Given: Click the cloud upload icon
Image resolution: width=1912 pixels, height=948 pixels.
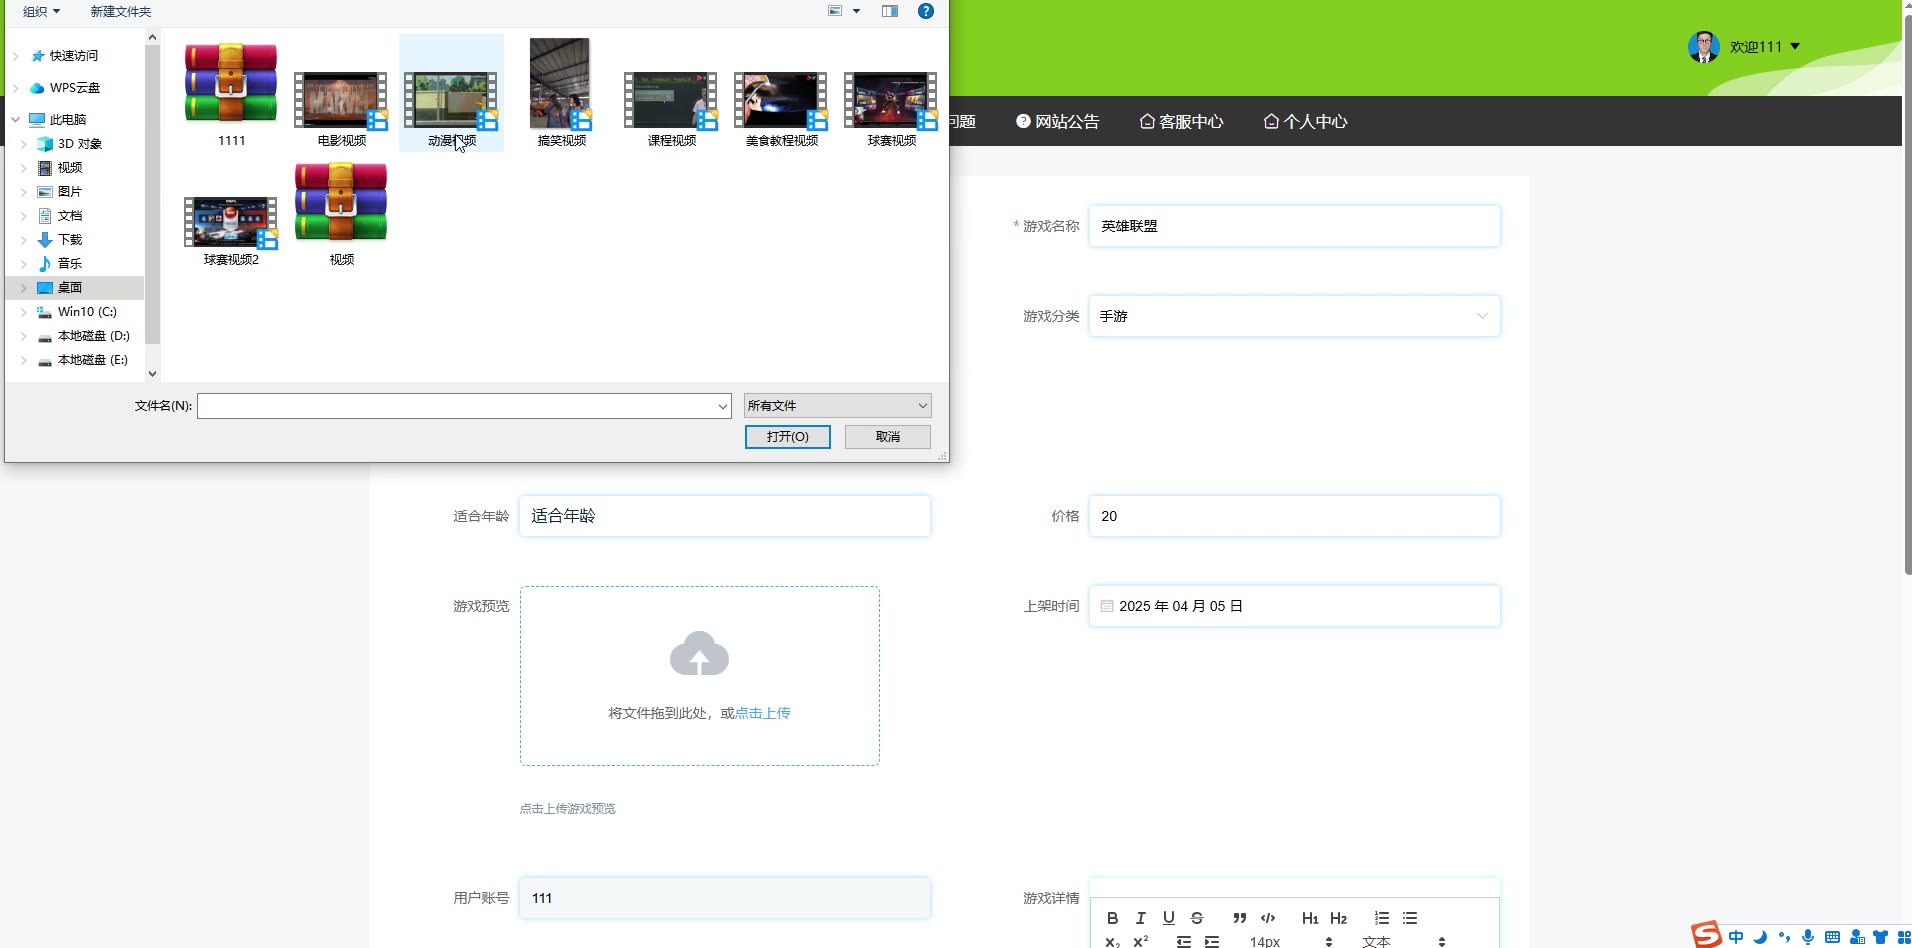Looking at the screenshot, I should [x=699, y=653].
